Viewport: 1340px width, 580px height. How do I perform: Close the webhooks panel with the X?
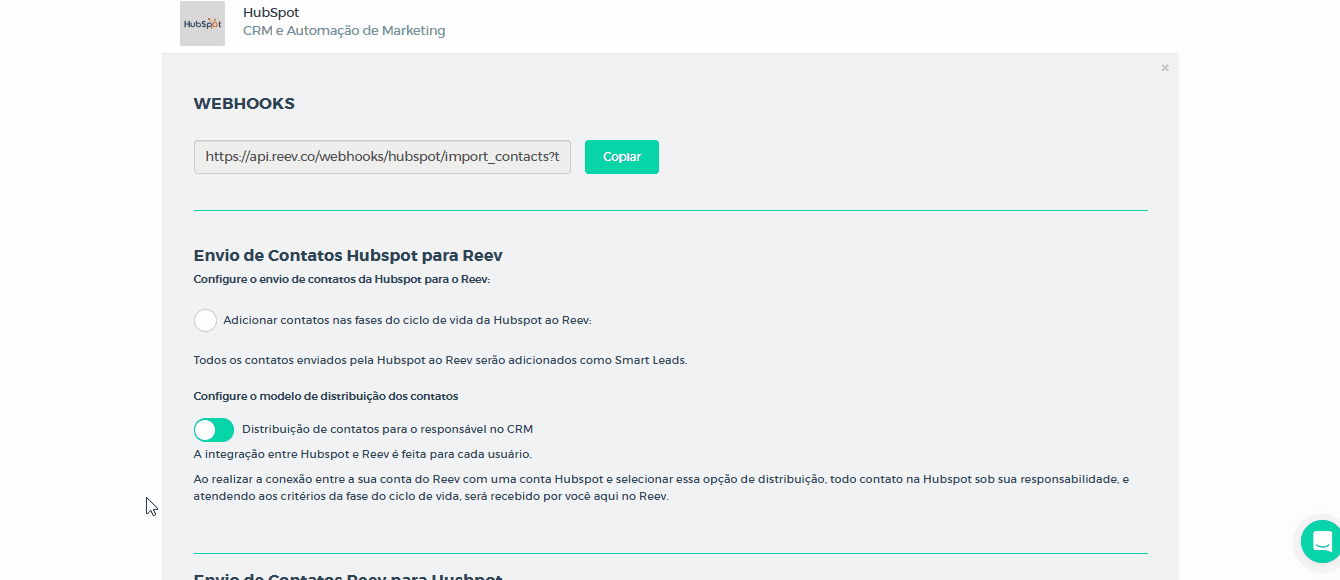click(x=1165, y=68)
